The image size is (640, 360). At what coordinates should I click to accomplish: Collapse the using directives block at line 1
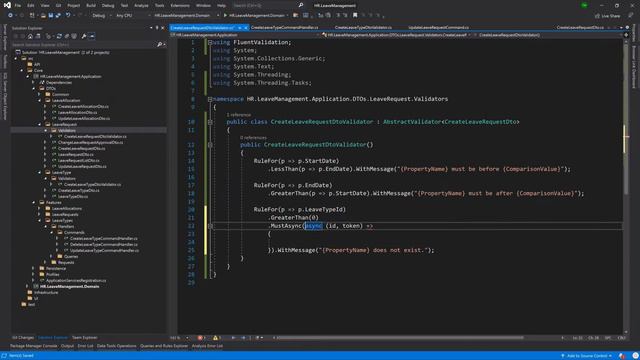(x=210, y=42)
